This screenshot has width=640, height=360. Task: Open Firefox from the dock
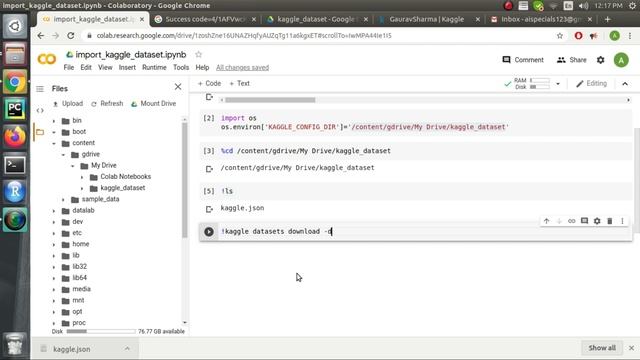pyautogui.click(x=15, y=137)
